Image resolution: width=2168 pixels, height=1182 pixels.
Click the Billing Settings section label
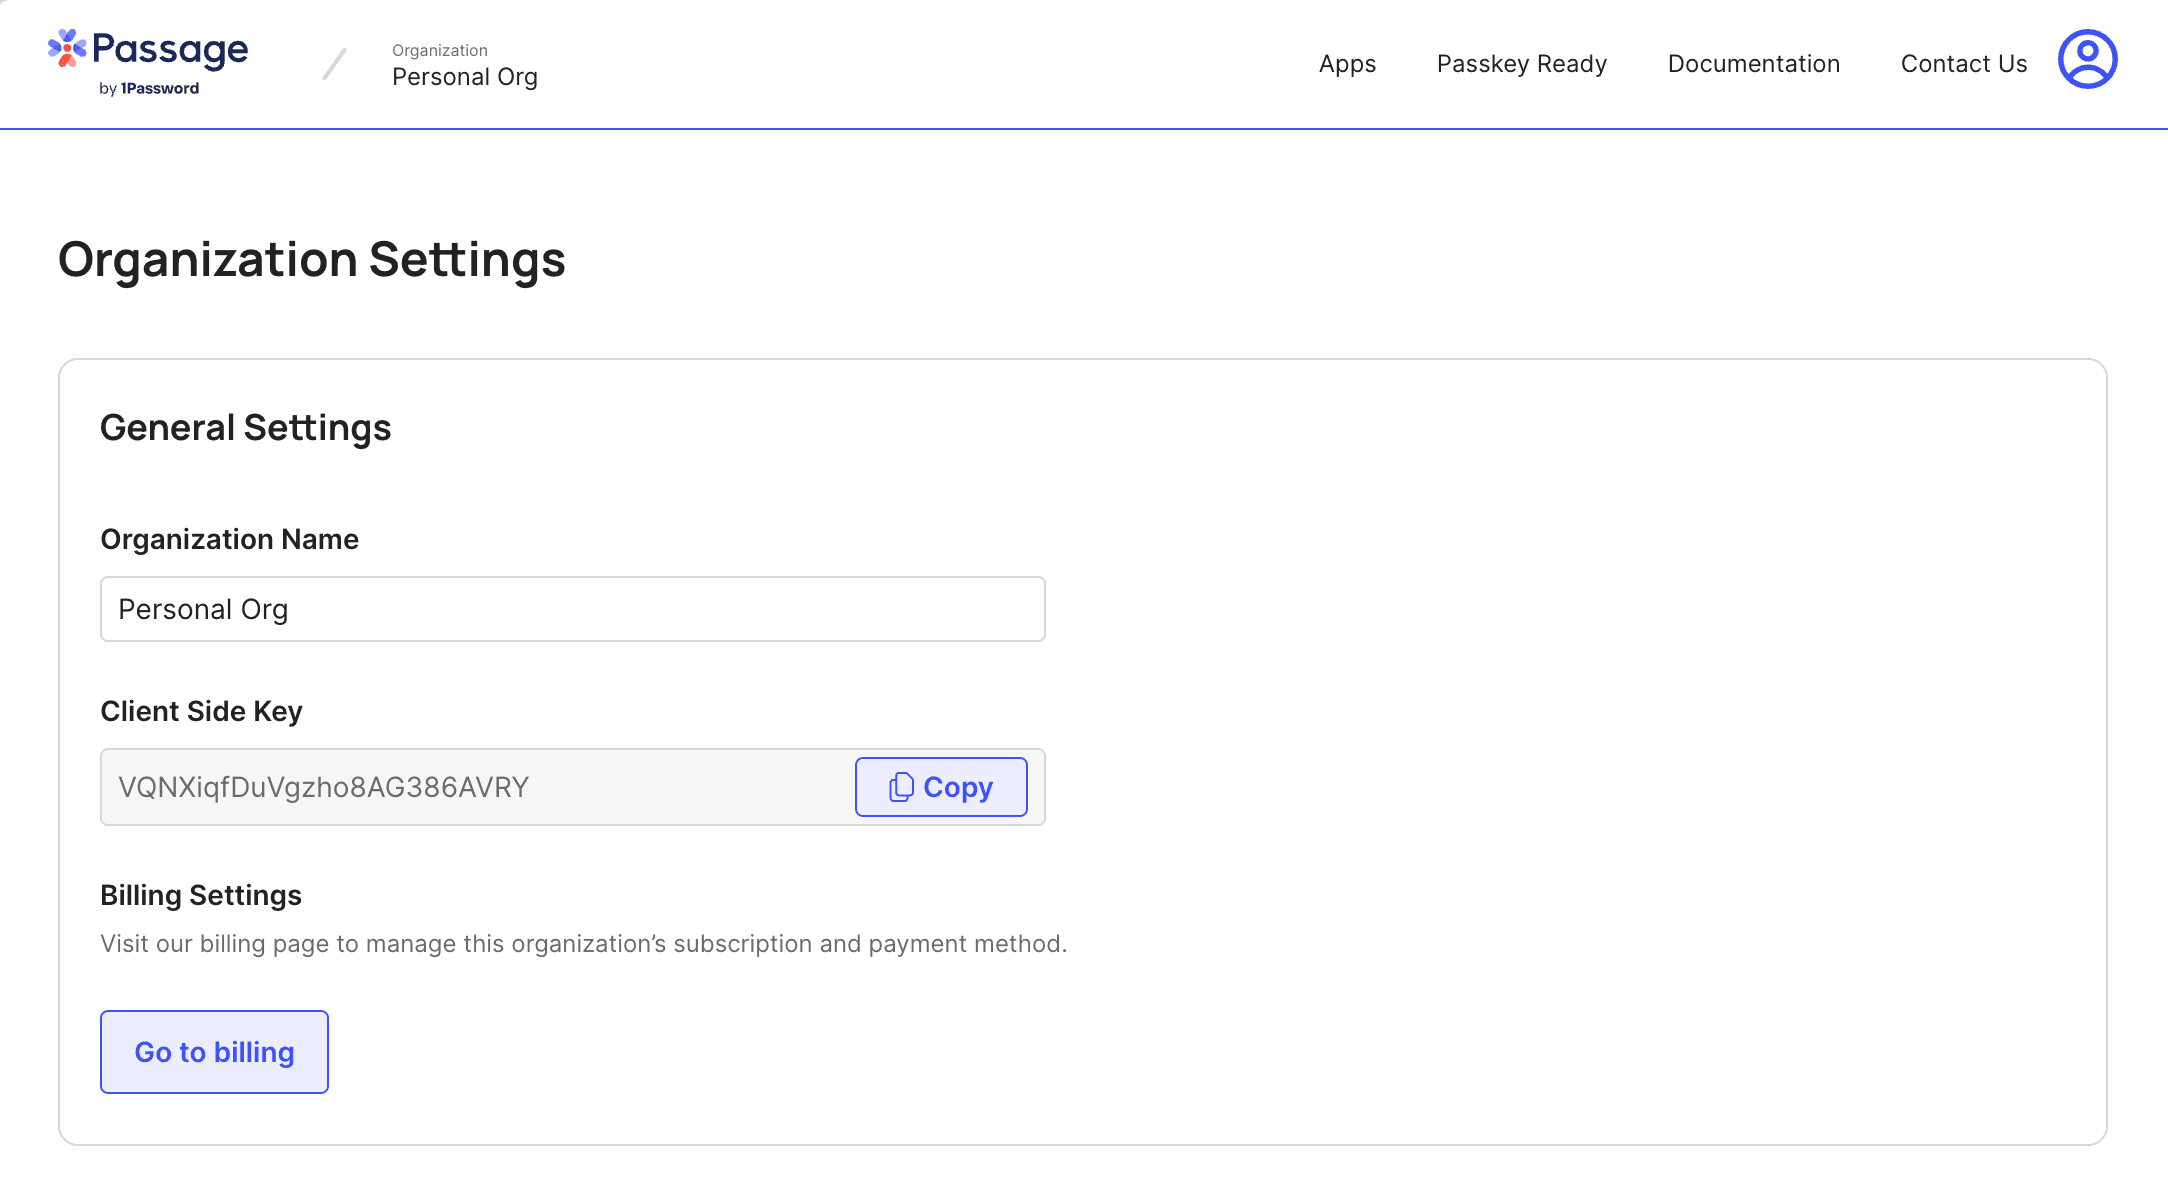pyautogui.click(x=200, y=895)
